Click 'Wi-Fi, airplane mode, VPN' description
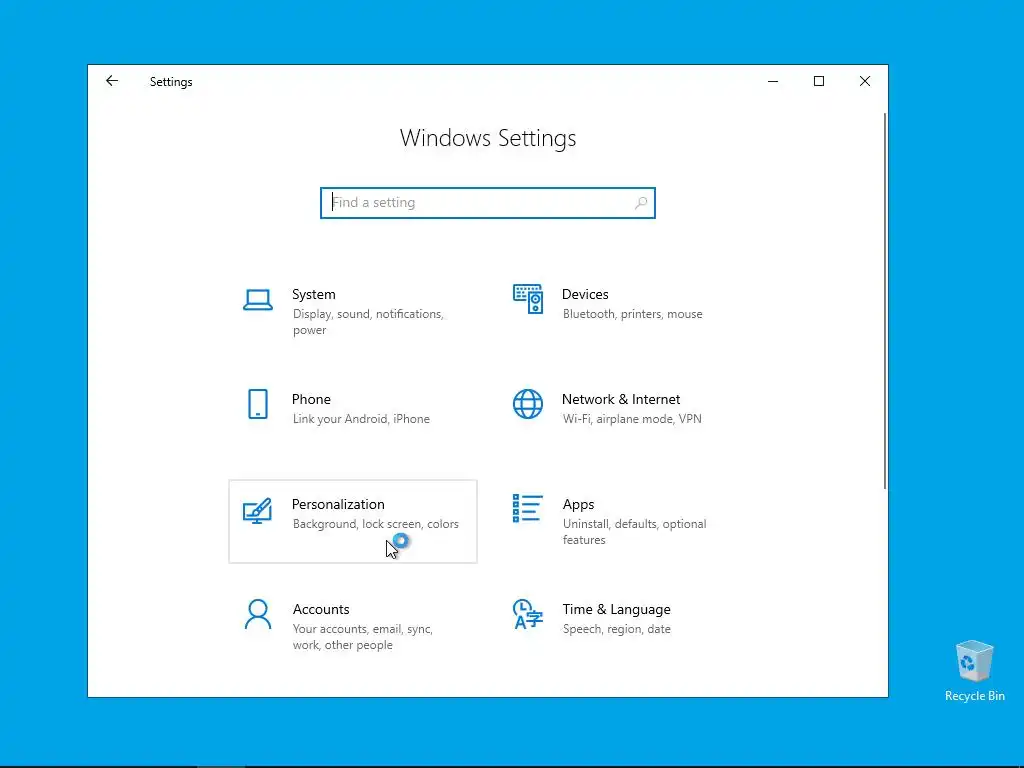1024x768 pixels. tap(632, 419)
